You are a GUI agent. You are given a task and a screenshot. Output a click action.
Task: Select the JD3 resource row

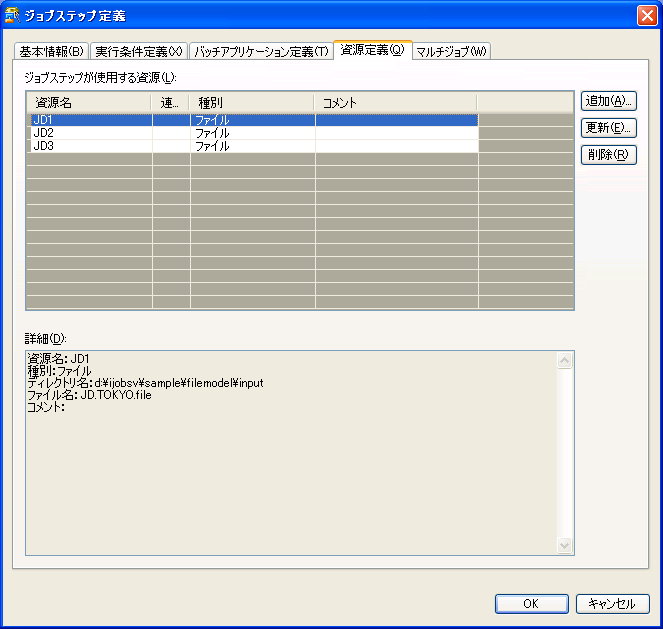(255, 146)
